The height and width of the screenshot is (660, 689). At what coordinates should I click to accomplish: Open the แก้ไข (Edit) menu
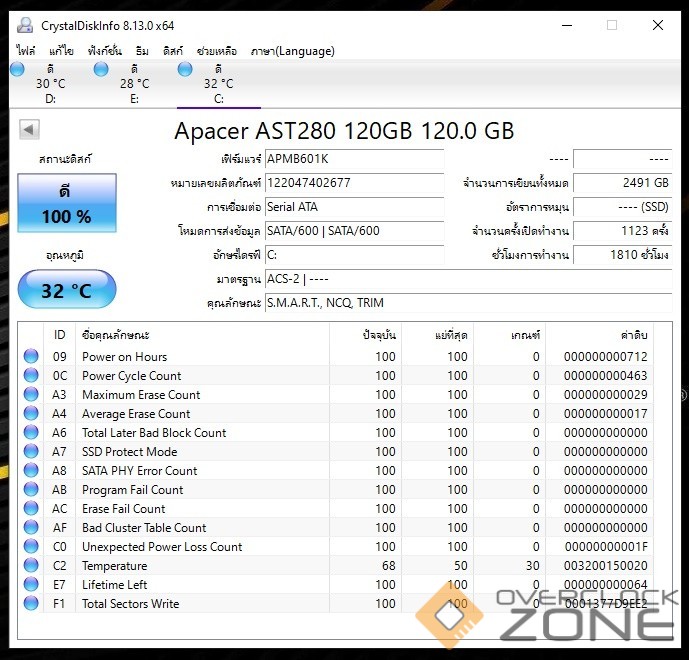[61, 50]
